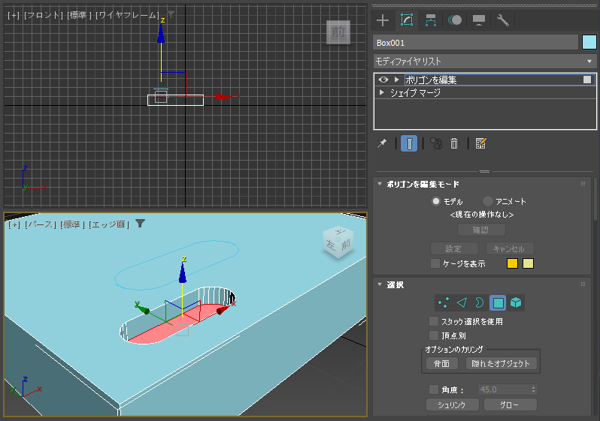Open the Utilities wrench panel
This screenshot has height=421, width=600.
pyautogui.click(x=503, y=20)
